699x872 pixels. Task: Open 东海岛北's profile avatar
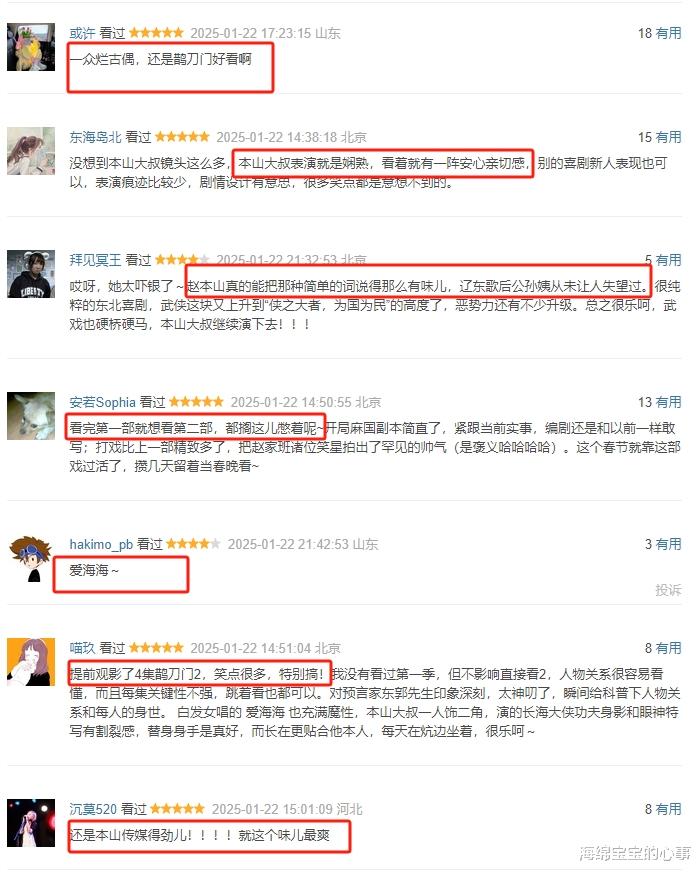[x=31, y=151]
